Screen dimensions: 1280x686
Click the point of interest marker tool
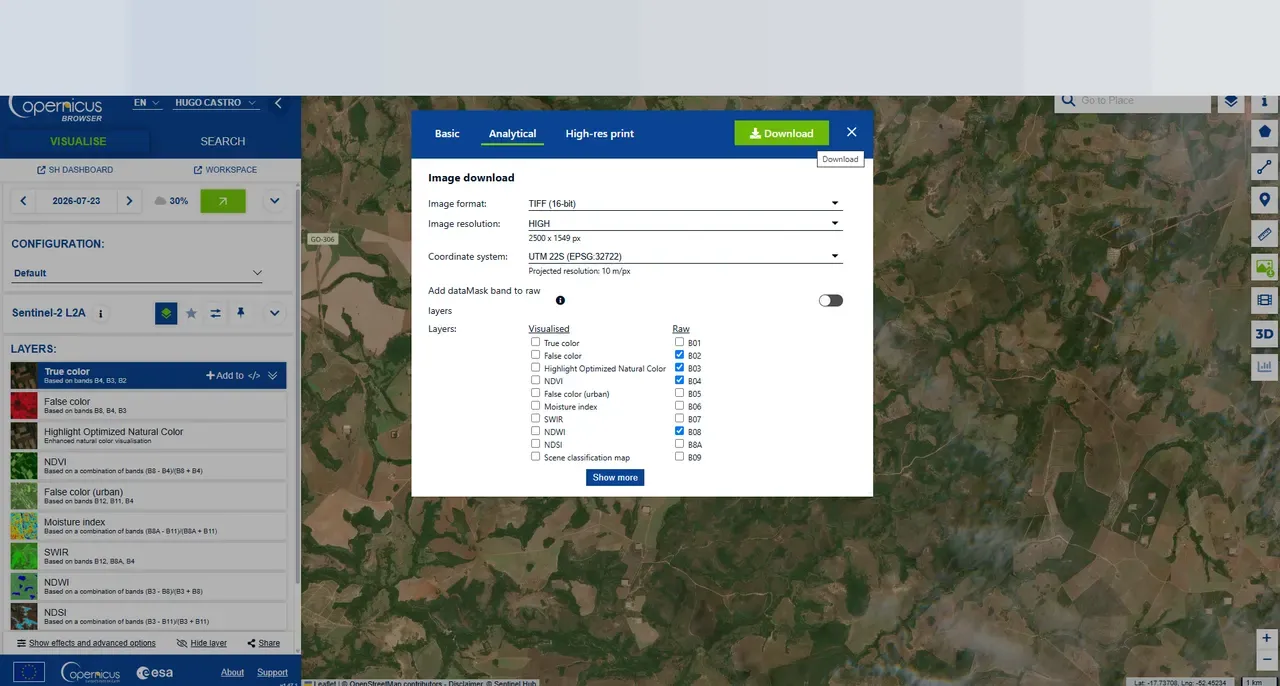[x=1265, y=200]
